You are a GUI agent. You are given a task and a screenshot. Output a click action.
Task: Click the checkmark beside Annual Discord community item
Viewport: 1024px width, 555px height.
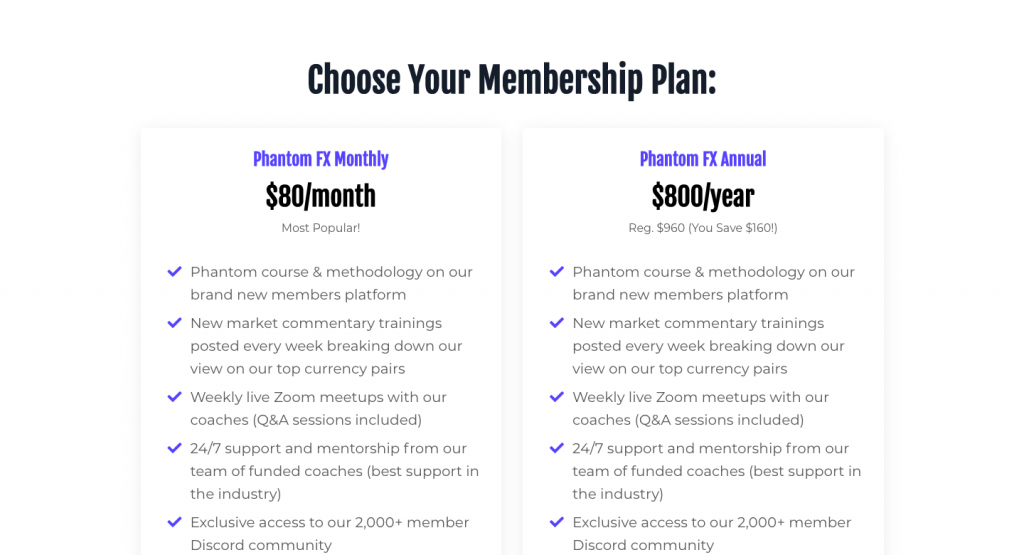coord(556,522)
